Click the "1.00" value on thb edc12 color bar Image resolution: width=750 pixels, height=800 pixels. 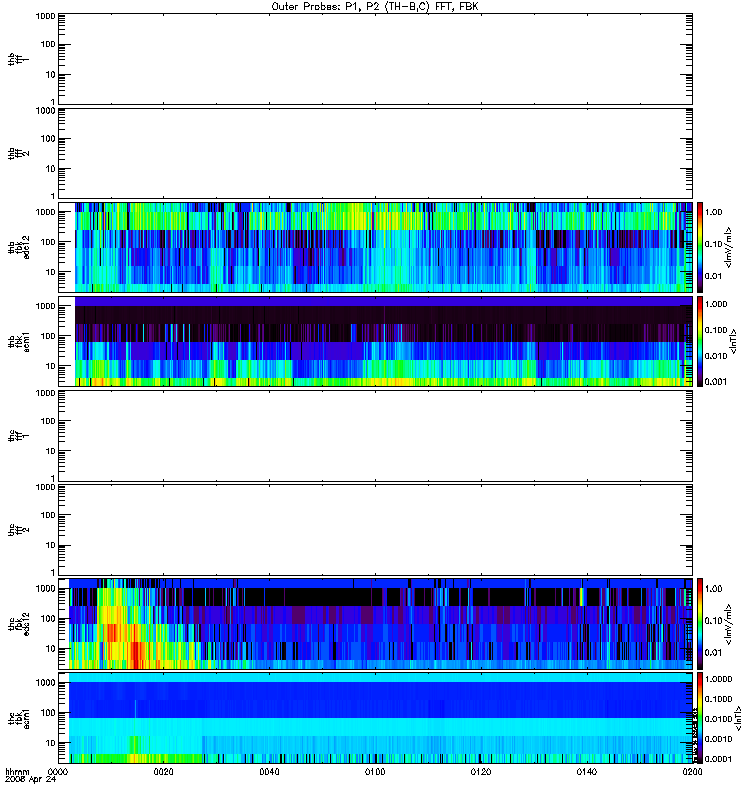[x=713, y=212]
